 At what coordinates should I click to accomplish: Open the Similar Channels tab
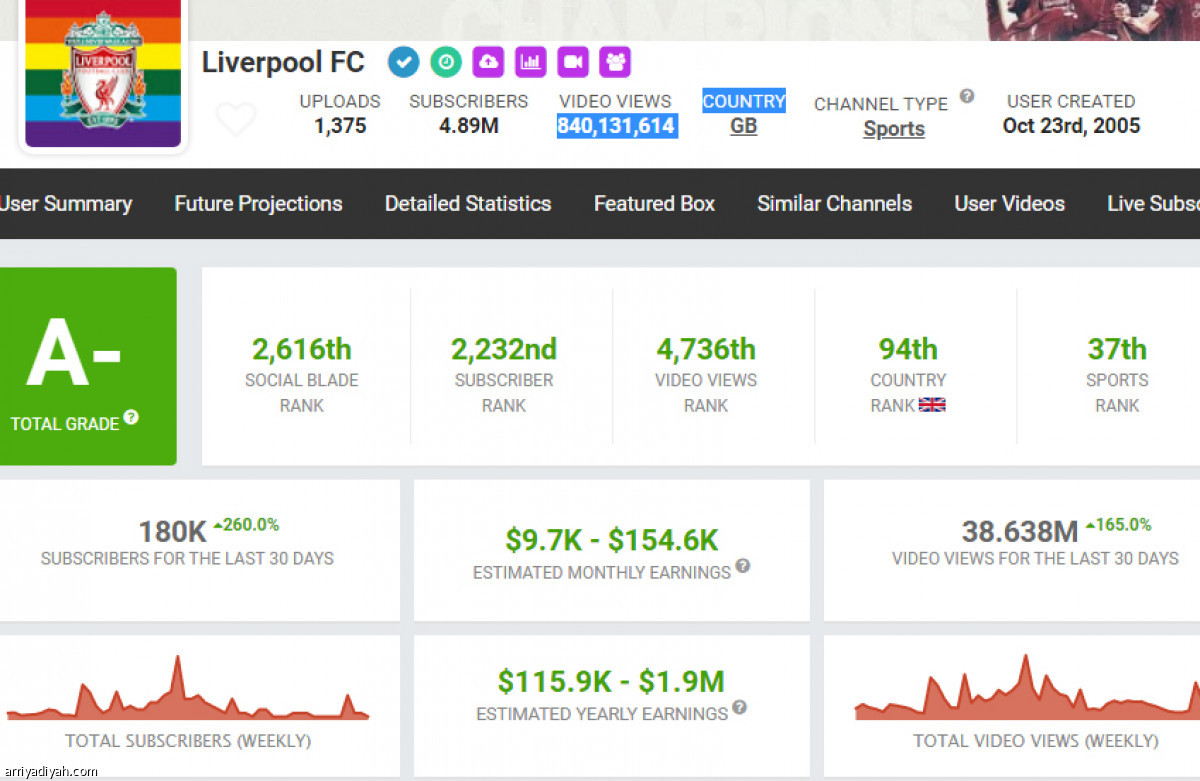(x=834, y=204)
